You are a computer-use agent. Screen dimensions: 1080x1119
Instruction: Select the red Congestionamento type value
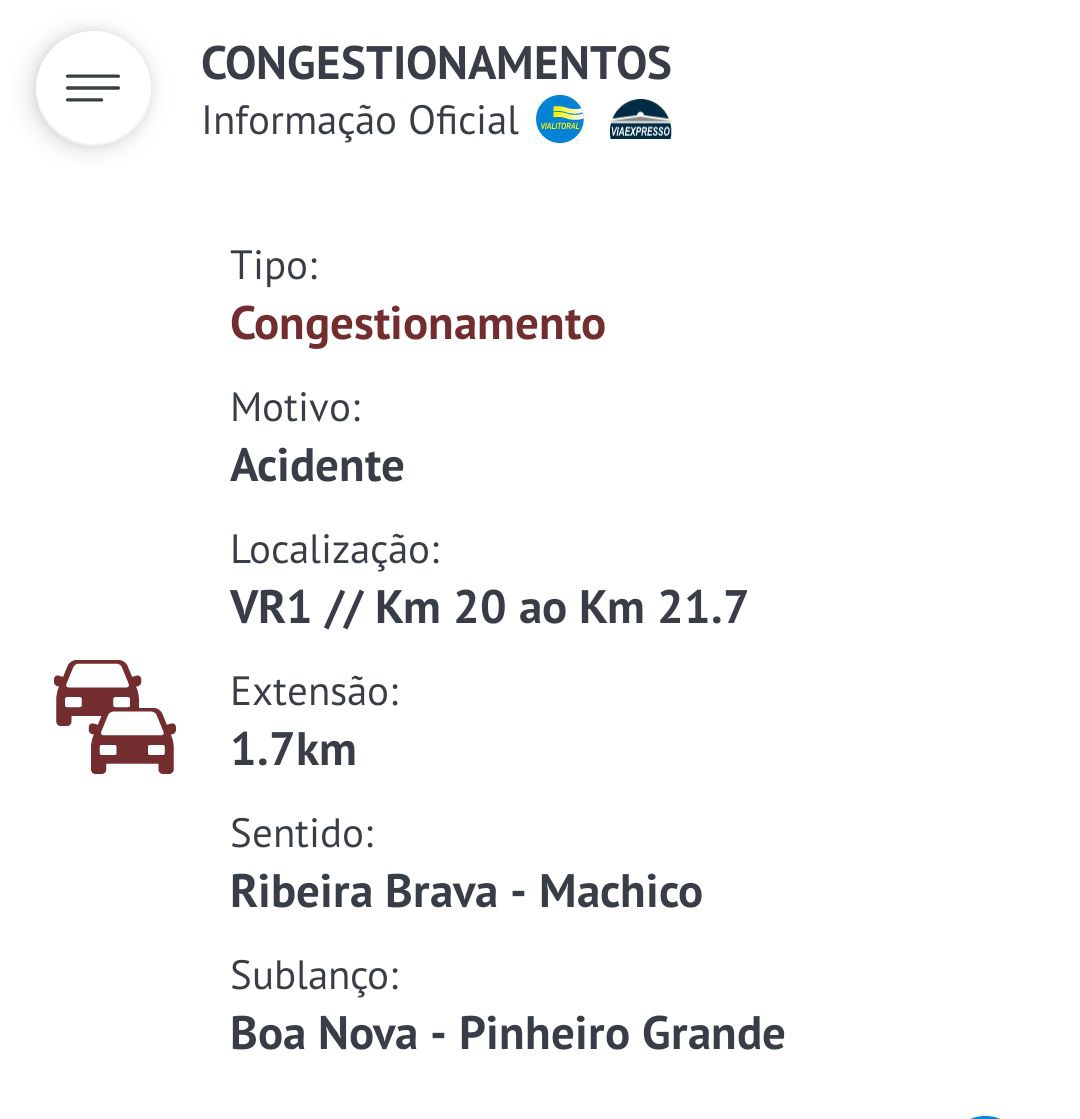pos(418,324)
